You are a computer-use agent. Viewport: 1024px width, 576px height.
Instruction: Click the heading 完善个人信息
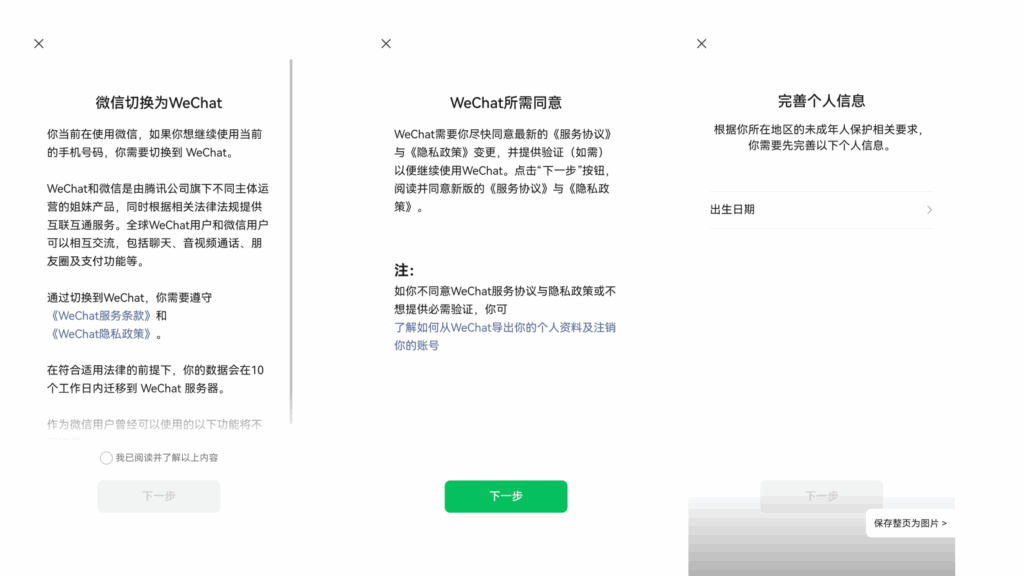(821, 101)
